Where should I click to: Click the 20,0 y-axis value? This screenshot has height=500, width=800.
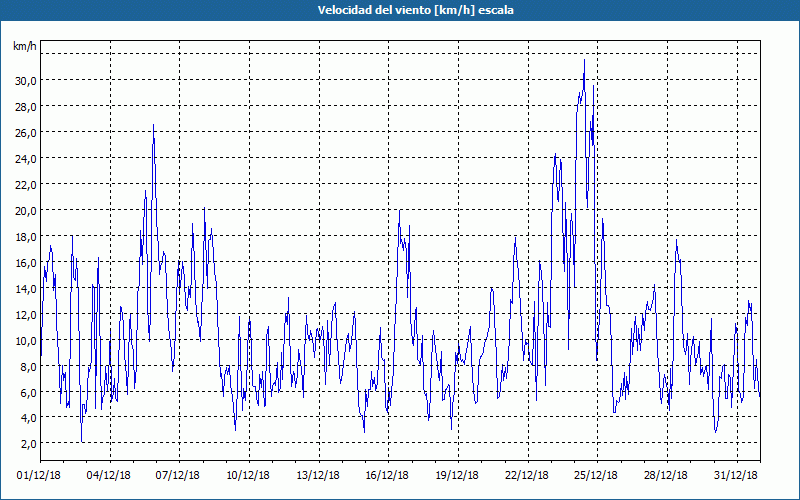26,211
